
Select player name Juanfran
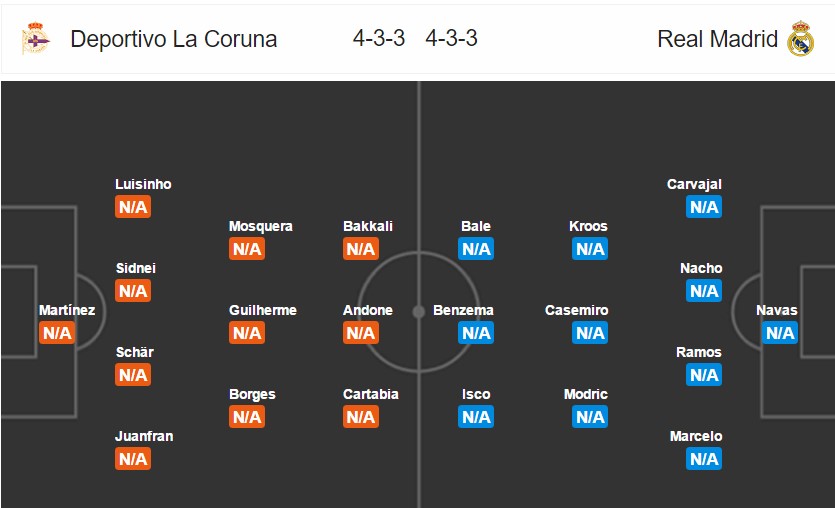tap(144, 436)
